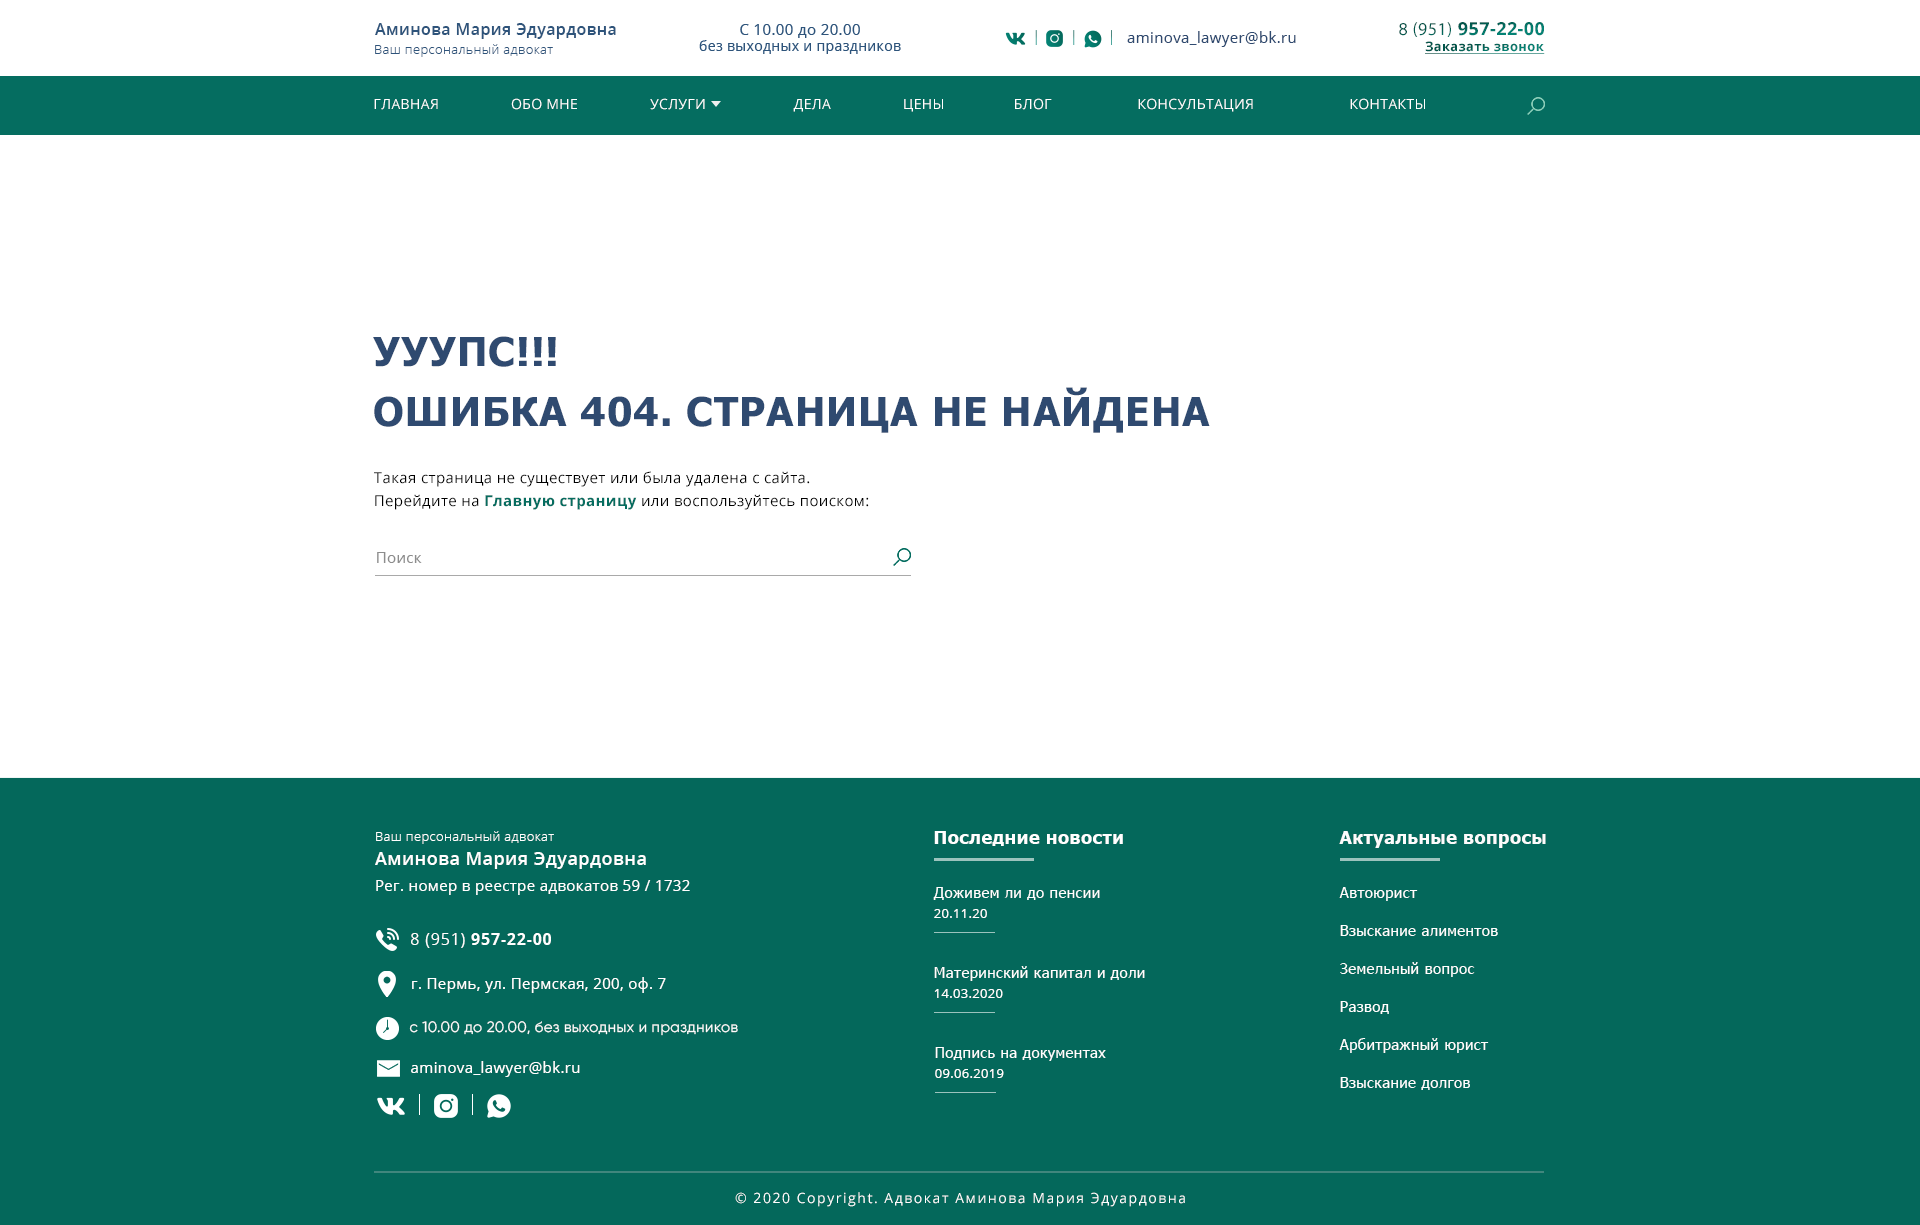Open Земельный вопрос footer link
The image size is (1920, 1225).
pyautogui.click(x=1406, y=969)
